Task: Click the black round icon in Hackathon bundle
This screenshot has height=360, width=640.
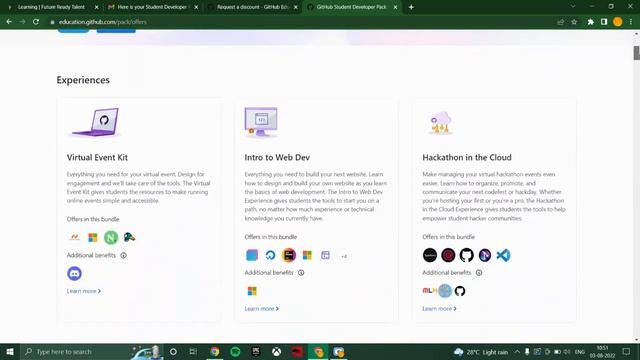Action: tap(430, 255)
